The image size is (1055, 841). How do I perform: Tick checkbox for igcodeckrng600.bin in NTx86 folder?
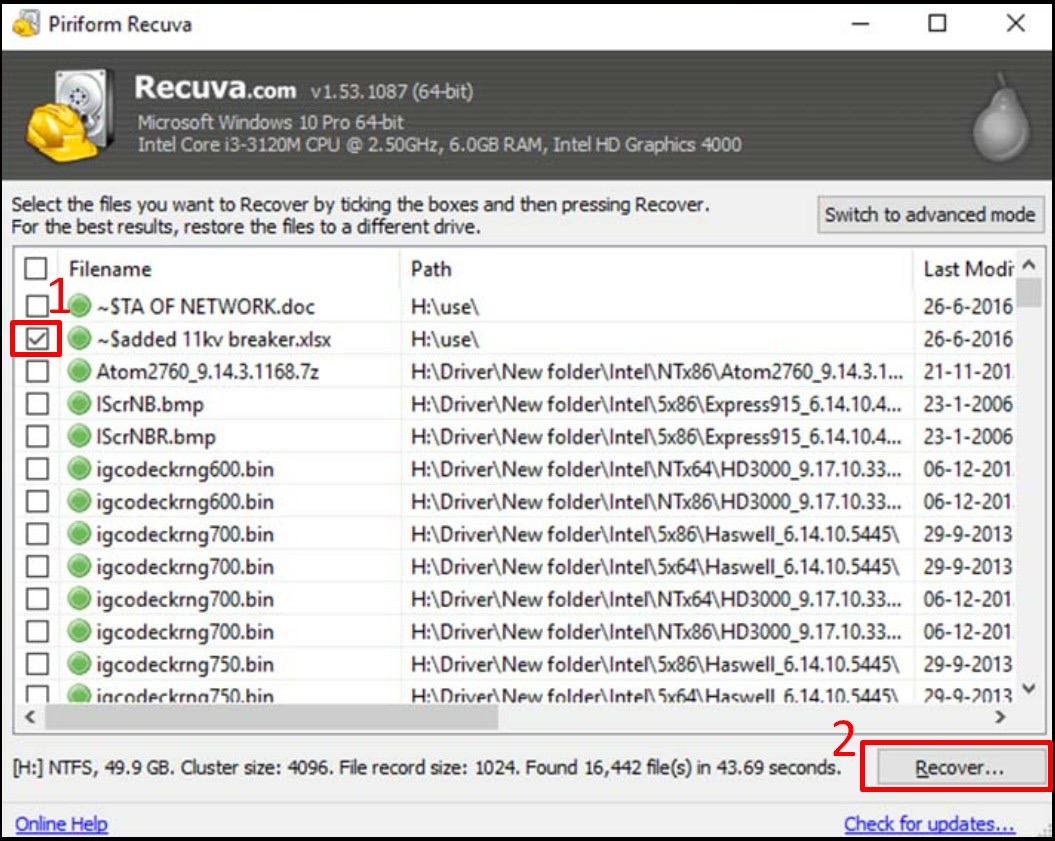[x=37, y=501]
